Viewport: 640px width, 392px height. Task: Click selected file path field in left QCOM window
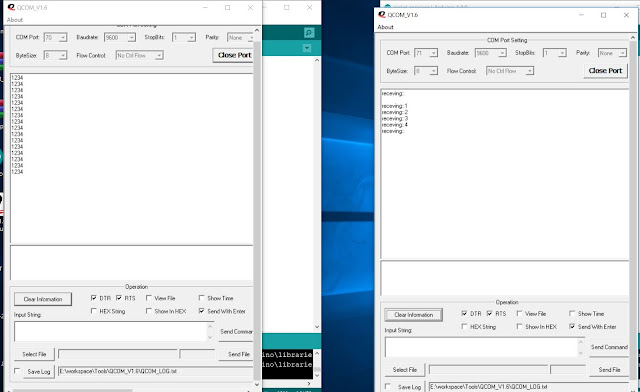118,354
